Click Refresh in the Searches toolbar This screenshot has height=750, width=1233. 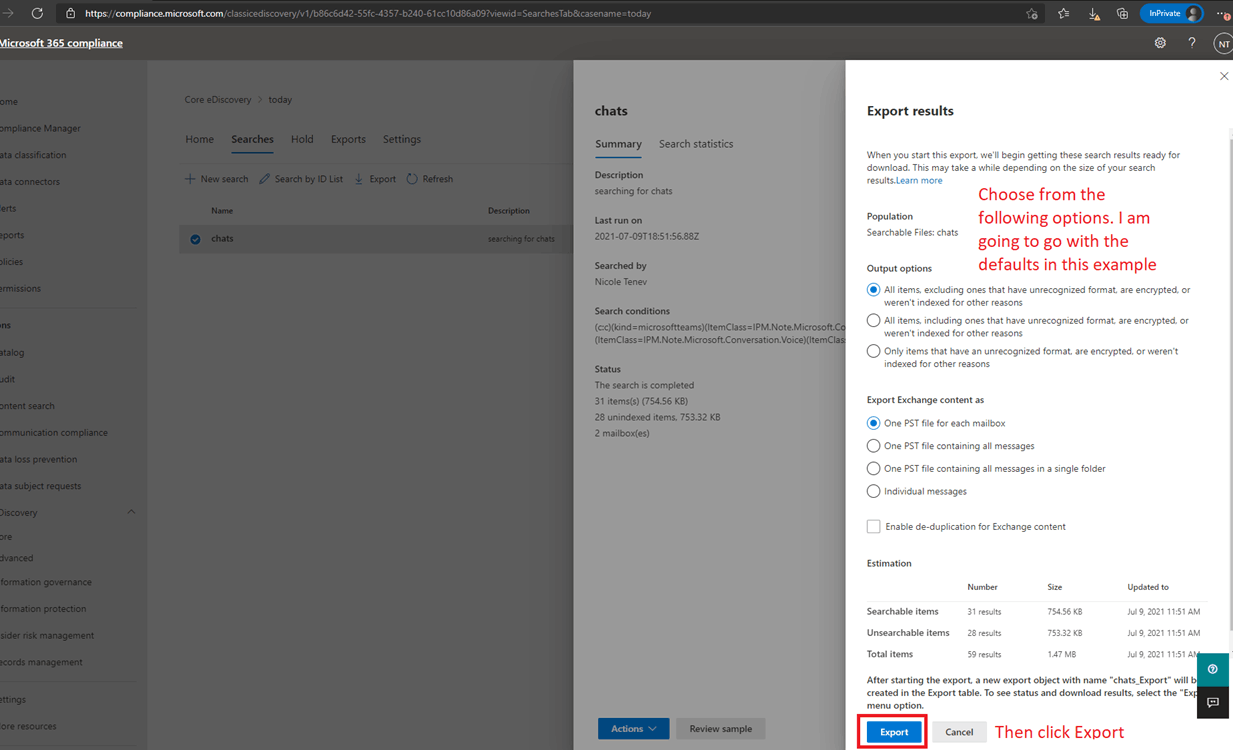click(429, 179)
